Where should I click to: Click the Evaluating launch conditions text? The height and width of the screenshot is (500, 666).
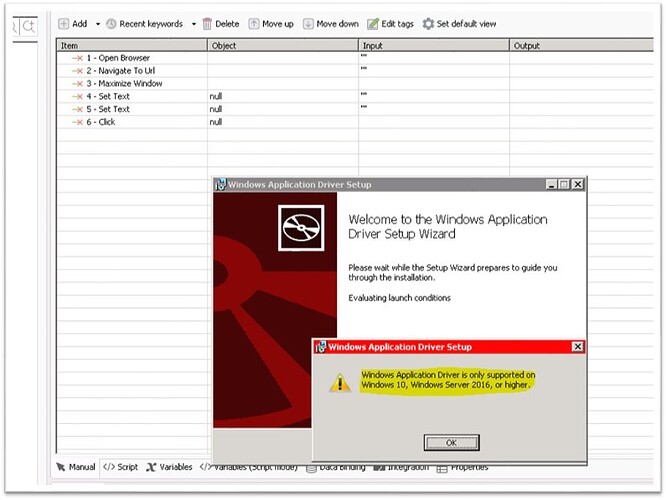point(399,298)
